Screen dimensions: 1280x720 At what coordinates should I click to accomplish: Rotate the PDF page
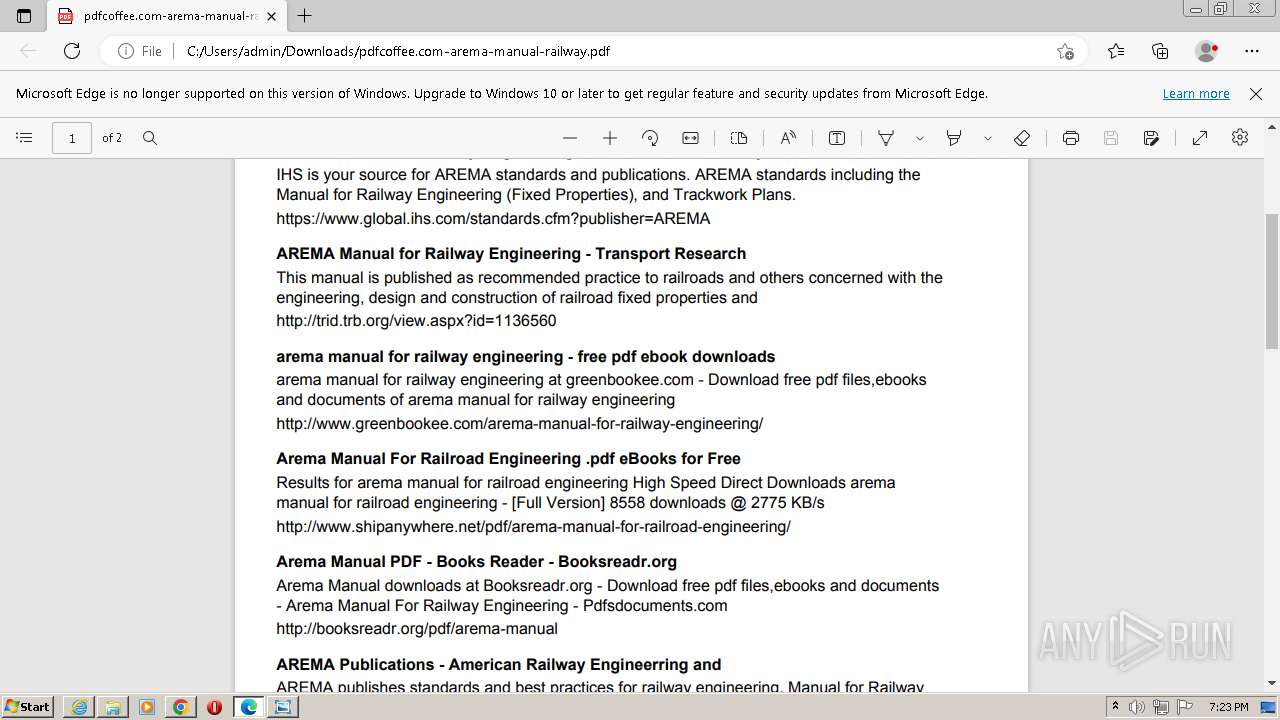(x=650, y=138)
